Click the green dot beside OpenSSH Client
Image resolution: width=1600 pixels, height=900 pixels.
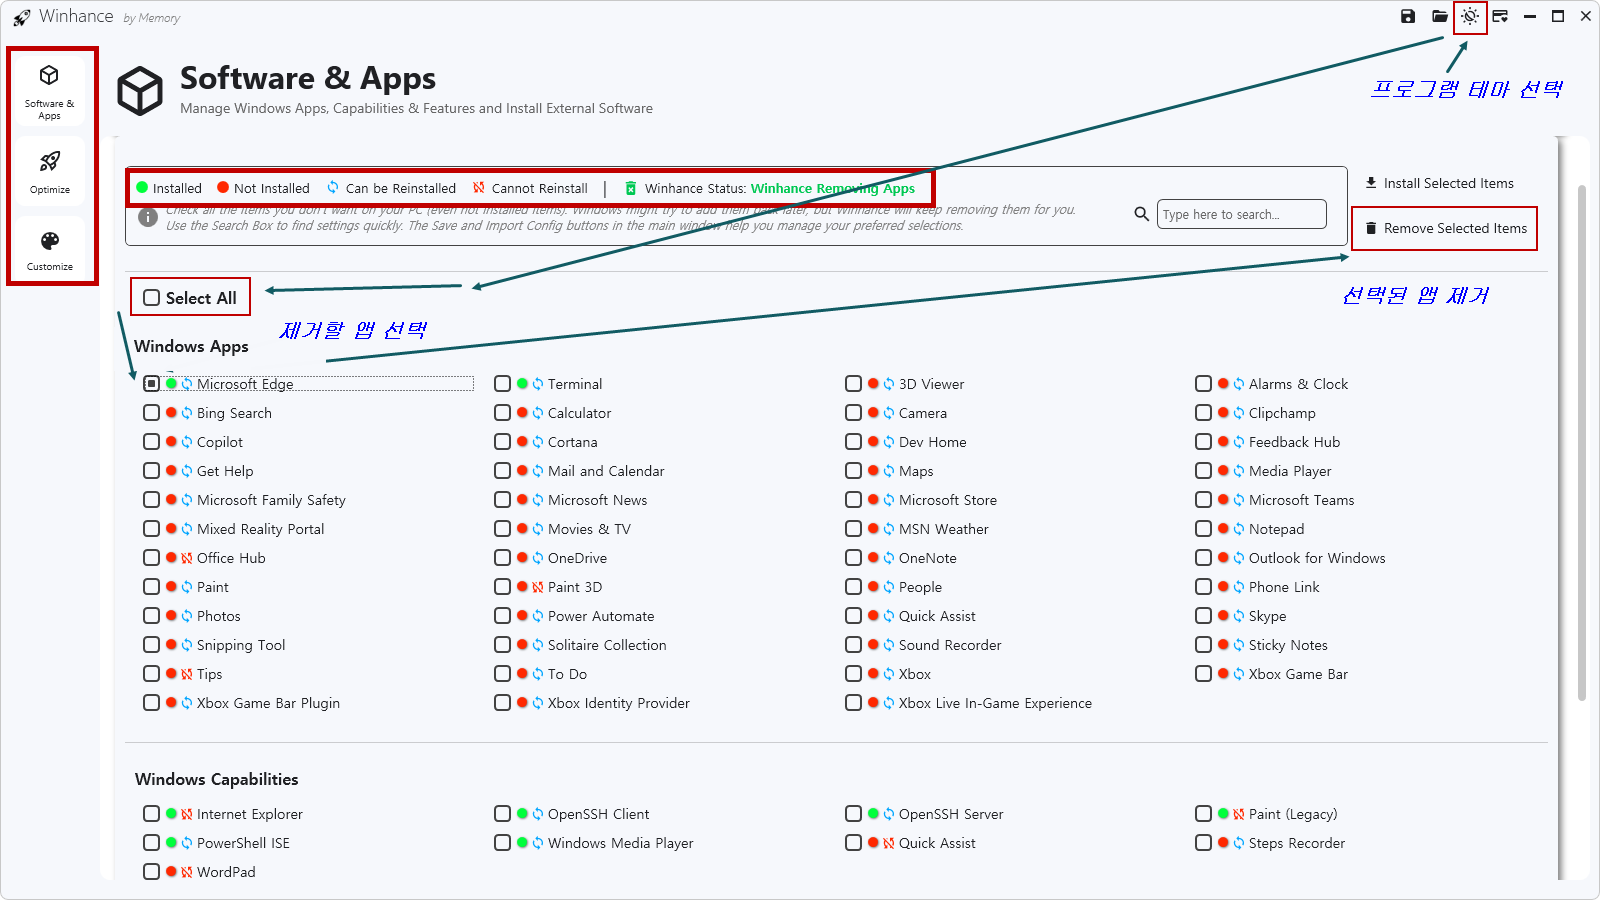[x=522, y=813]
